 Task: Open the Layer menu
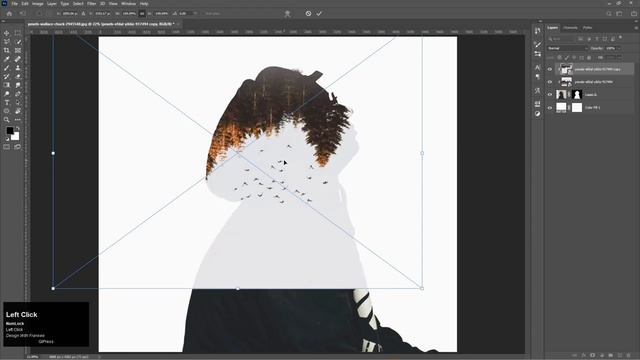coord(52,4)
